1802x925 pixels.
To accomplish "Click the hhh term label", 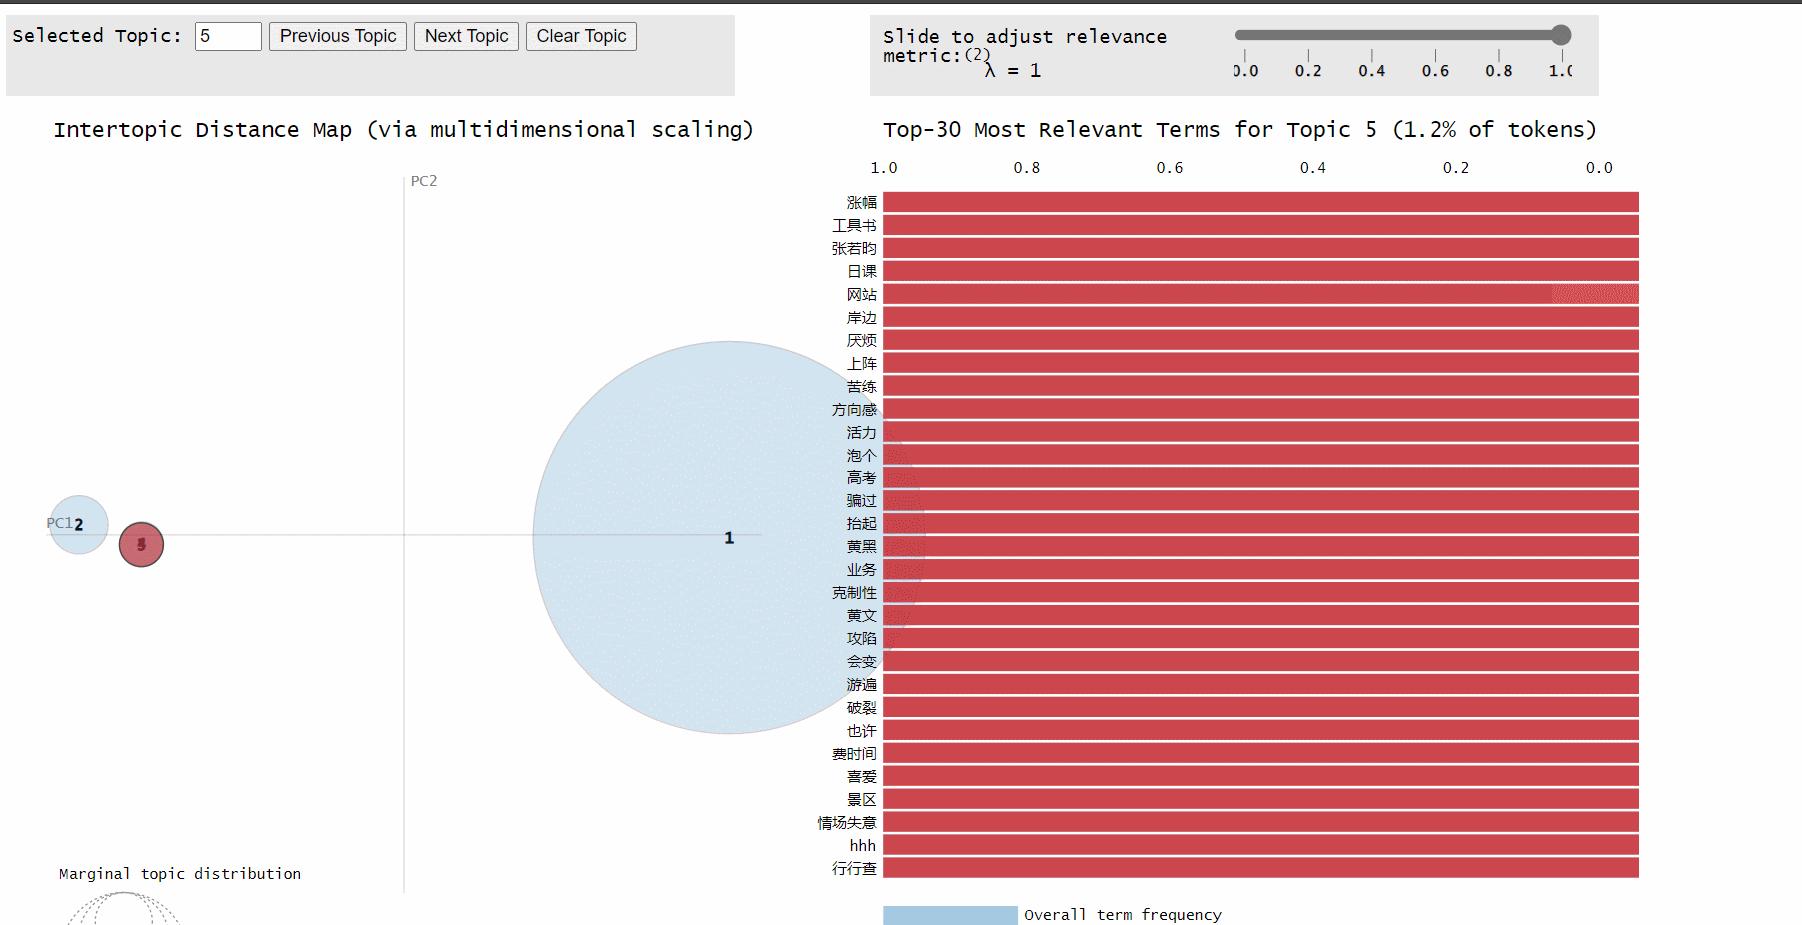I will tap(862, 846).
